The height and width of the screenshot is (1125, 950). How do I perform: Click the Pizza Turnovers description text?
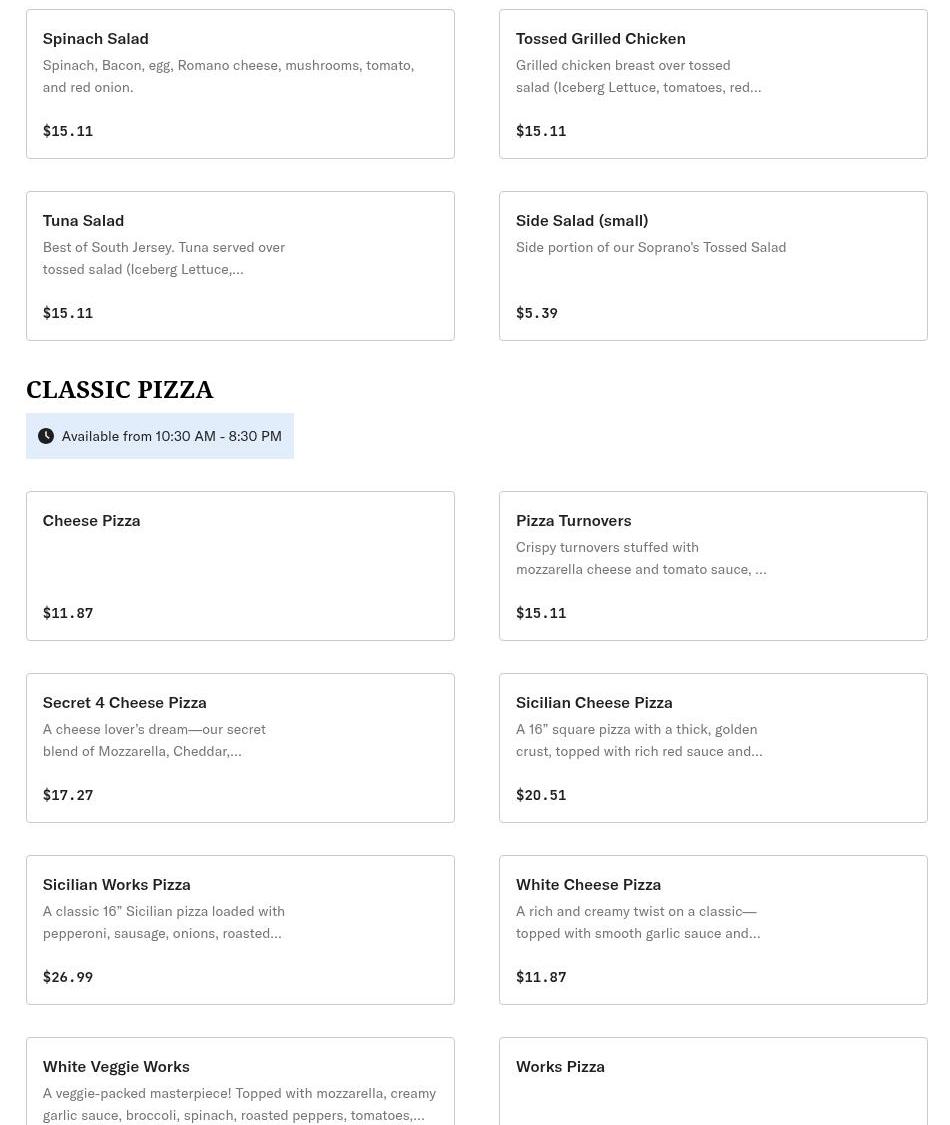640,558
